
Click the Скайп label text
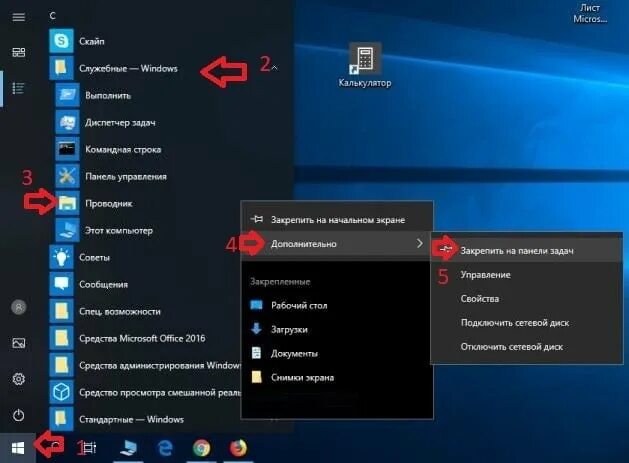click(x=92, y=41)
